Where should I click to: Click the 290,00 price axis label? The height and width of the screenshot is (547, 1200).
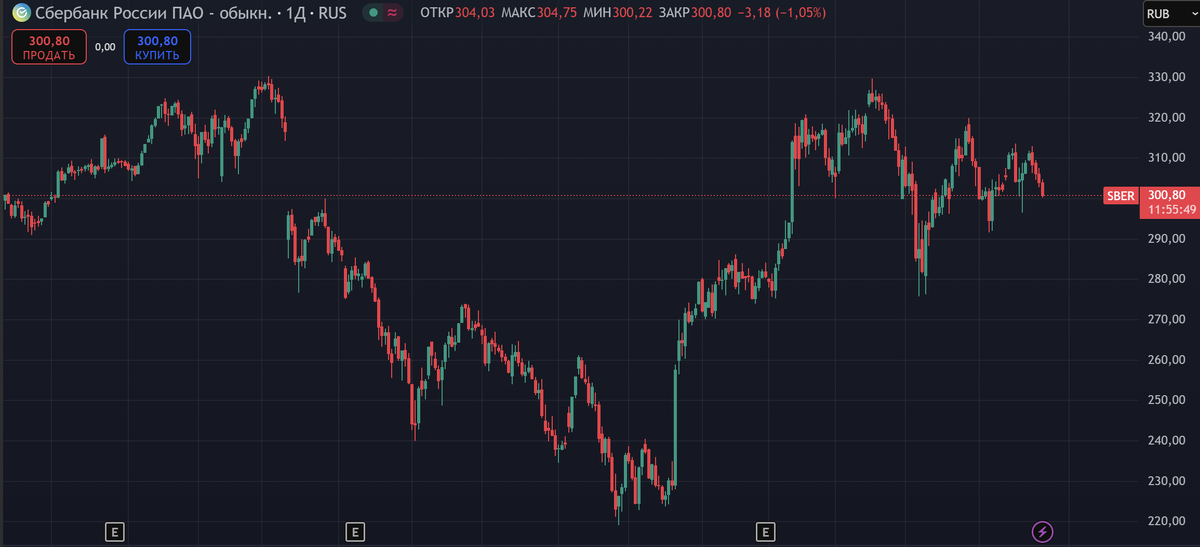tap(1166, 238)
